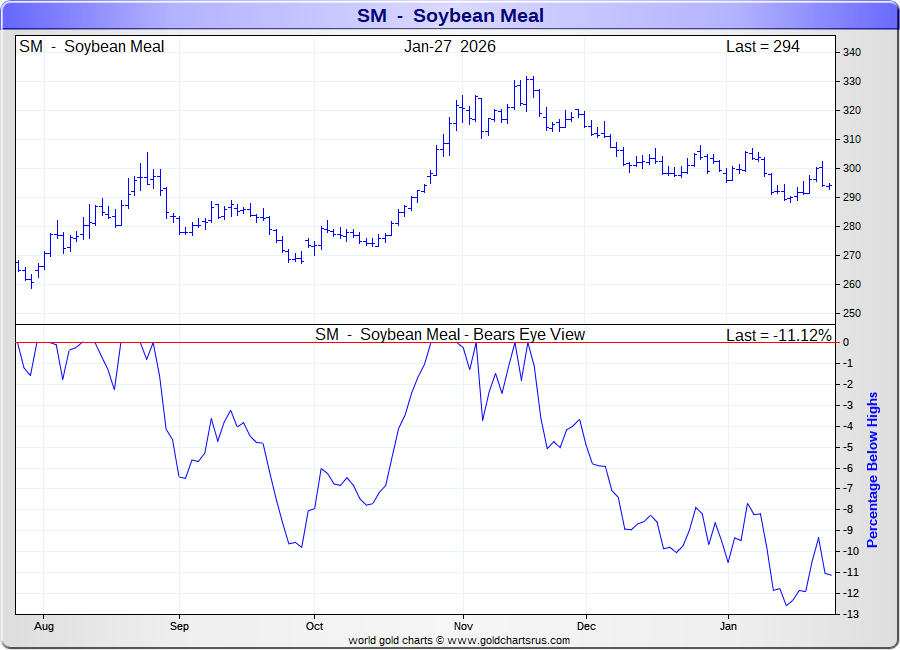Click the 300 price axis label
This screenshot has height=650, width=900.
[x=852, y=168]
